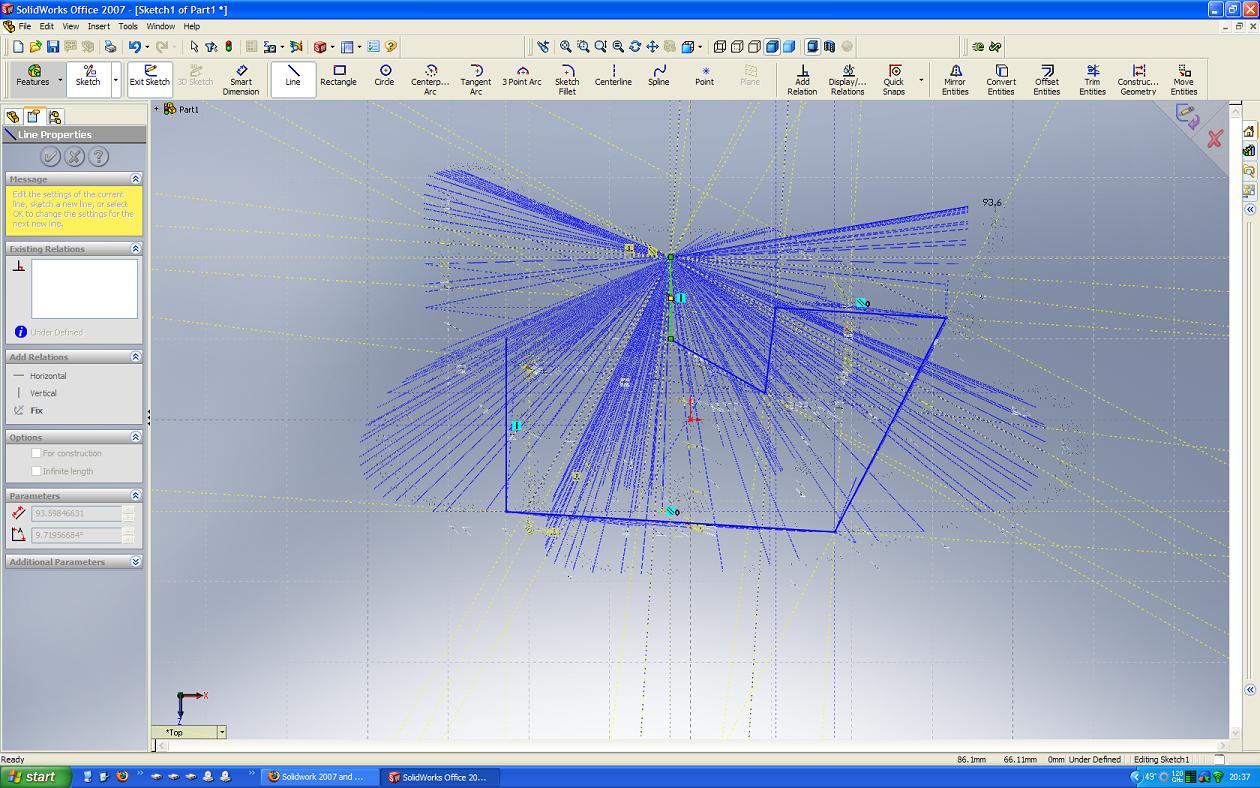This screenshot has height=788, width=1260.
Task: Collapse the Options section
Action: 136,437
